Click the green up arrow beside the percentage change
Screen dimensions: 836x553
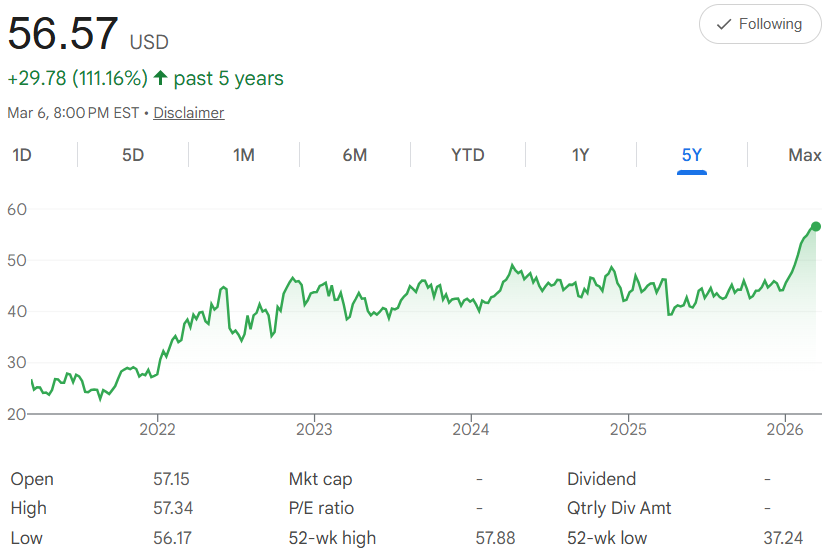pyautogui.click(x=160, y=78)
